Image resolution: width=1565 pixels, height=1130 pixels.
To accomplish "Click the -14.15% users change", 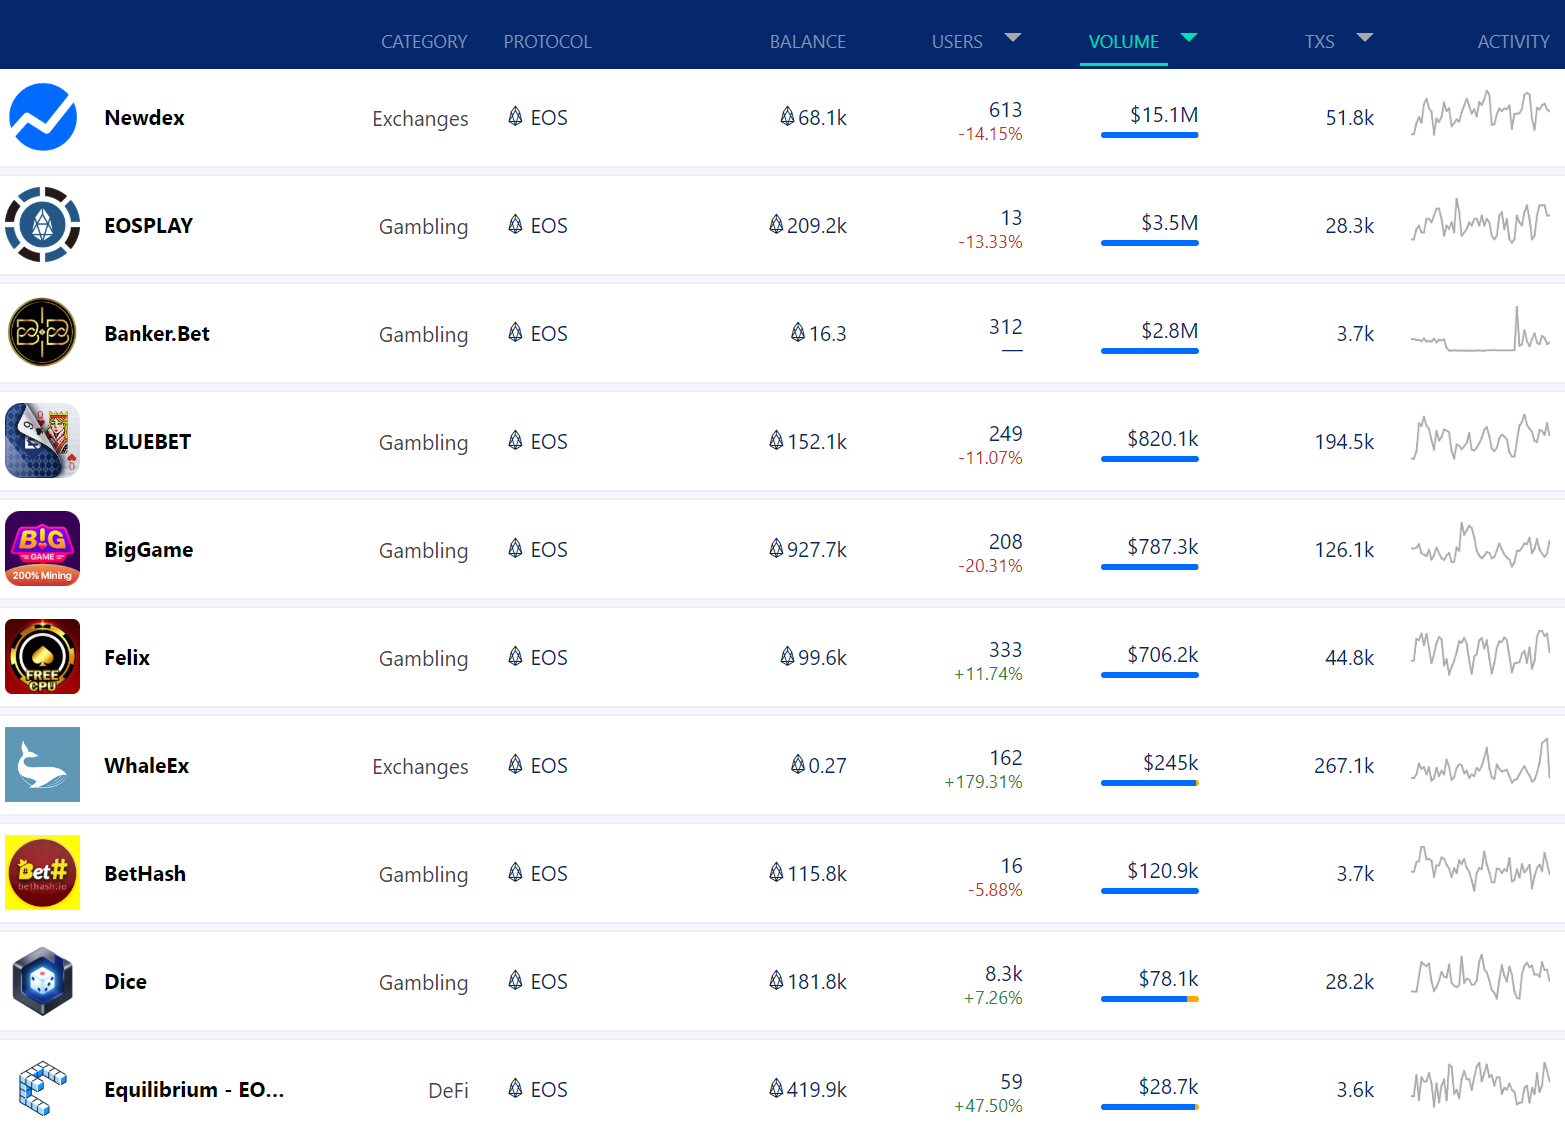I will pos(990,134).
